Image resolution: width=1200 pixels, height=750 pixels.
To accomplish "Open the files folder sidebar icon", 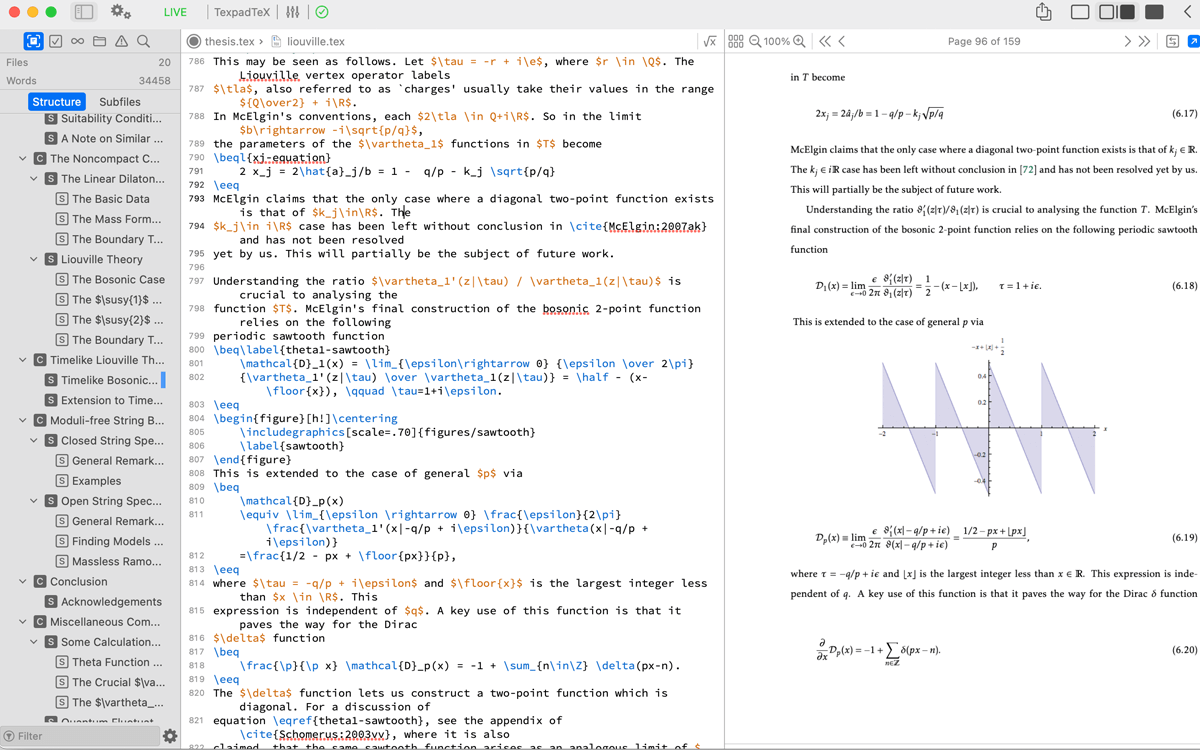I will pyautogui.click(x=99, y=41).
